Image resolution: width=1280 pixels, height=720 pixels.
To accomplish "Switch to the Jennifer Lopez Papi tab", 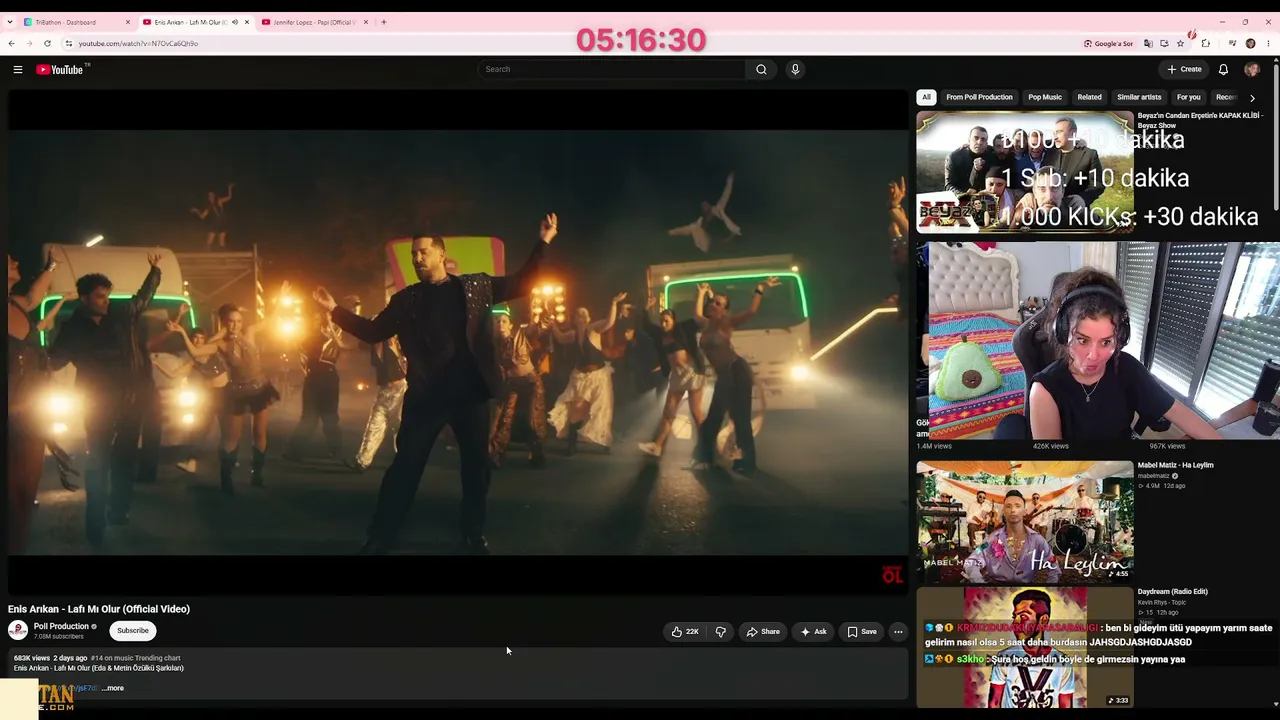I will [x=314, y=22].
